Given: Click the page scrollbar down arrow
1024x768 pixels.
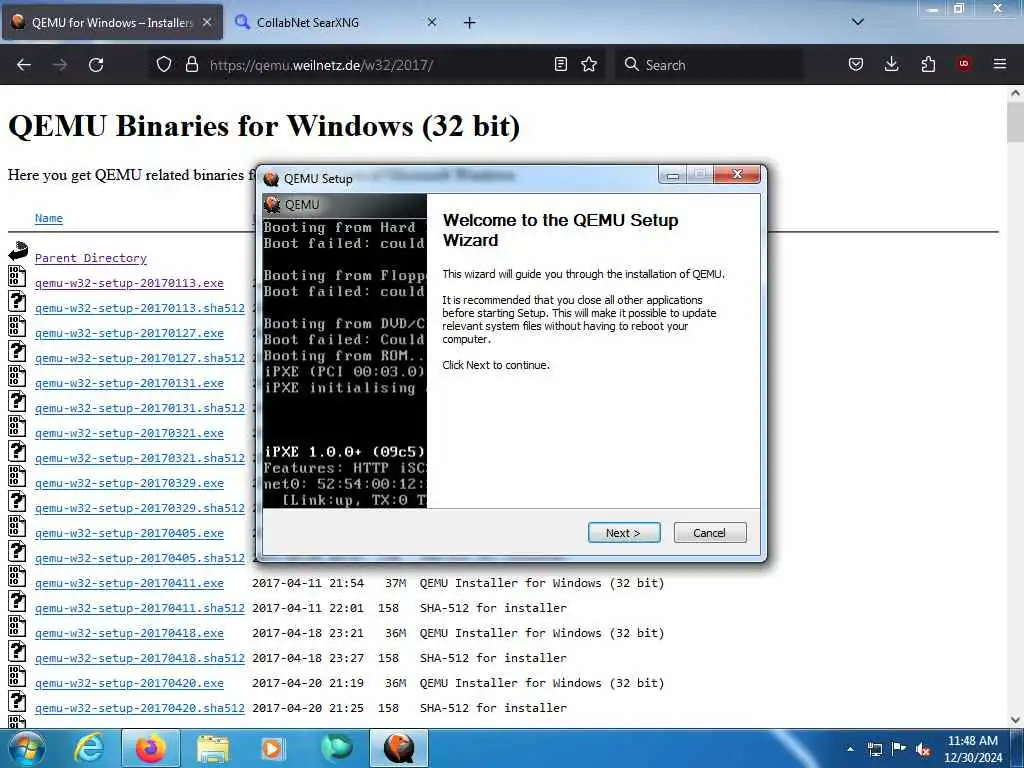Looking at the screenshot, I should 1016,720.
